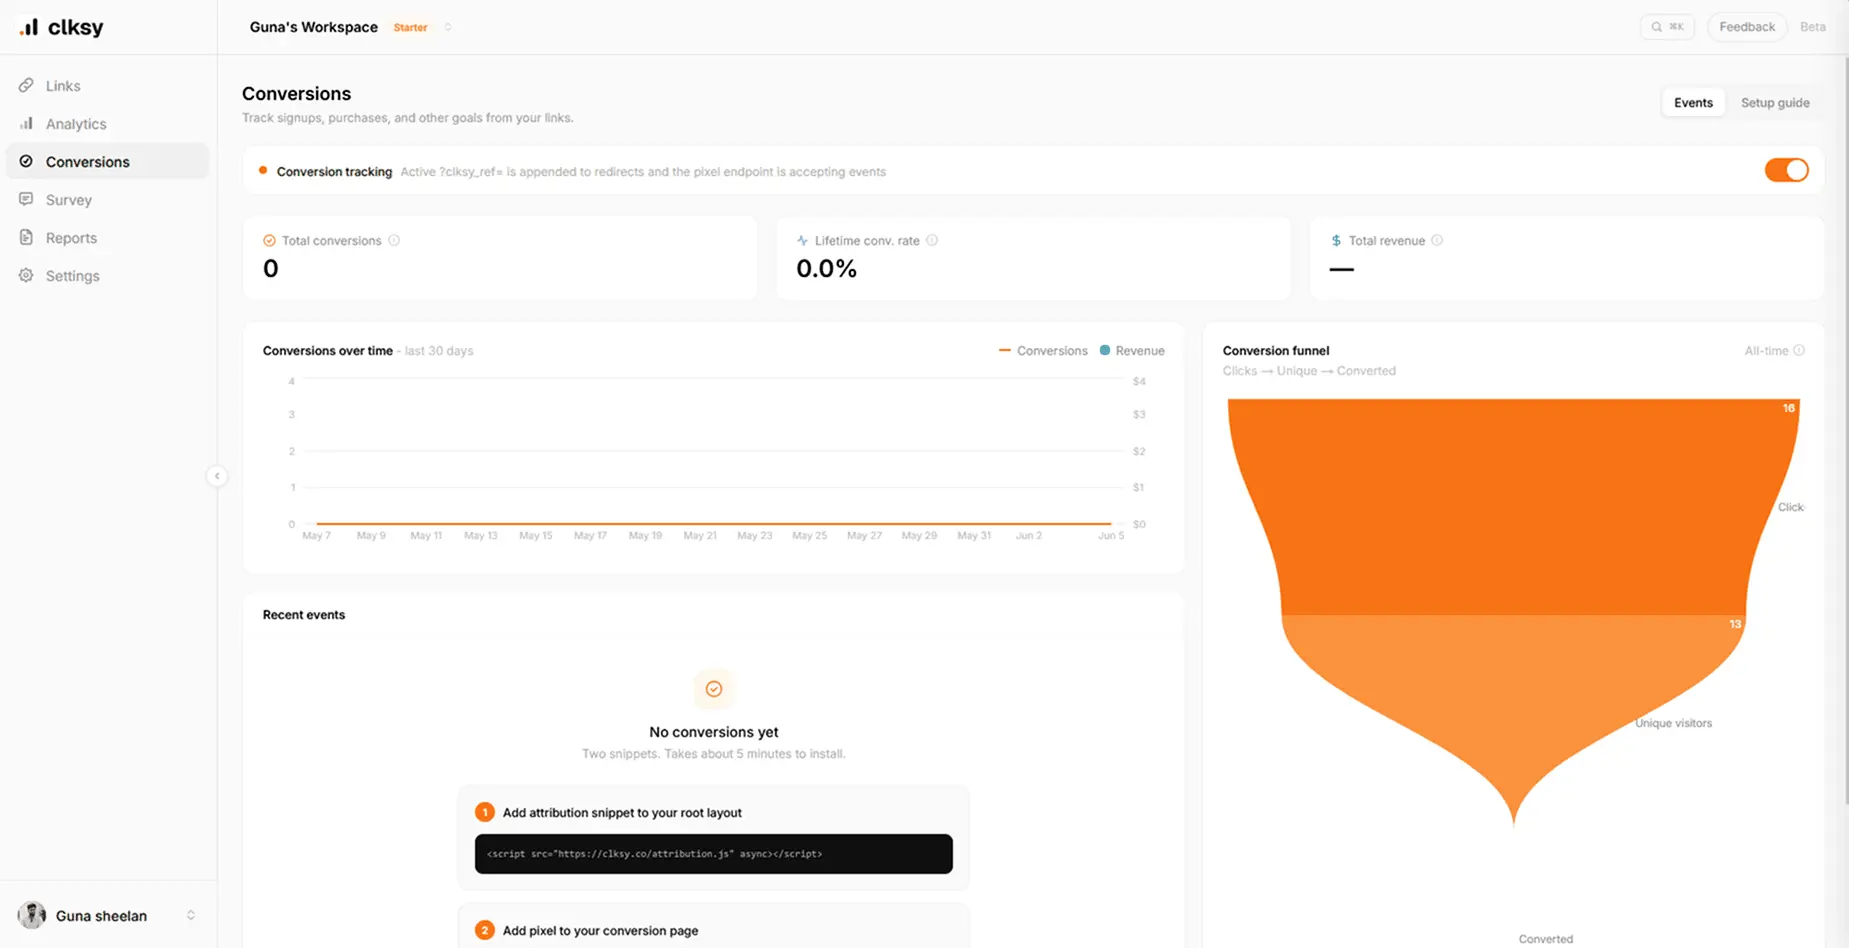
Task: Show info for Lifetime conv. rate
Action: [x=932, y=241]
